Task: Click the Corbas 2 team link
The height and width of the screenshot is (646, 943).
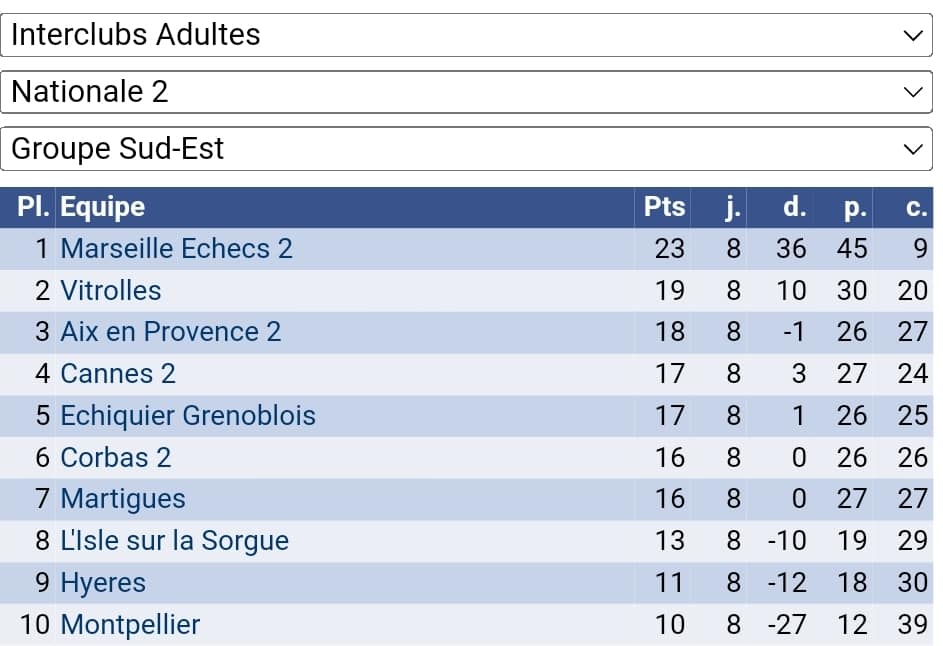Action: point(115,457)
